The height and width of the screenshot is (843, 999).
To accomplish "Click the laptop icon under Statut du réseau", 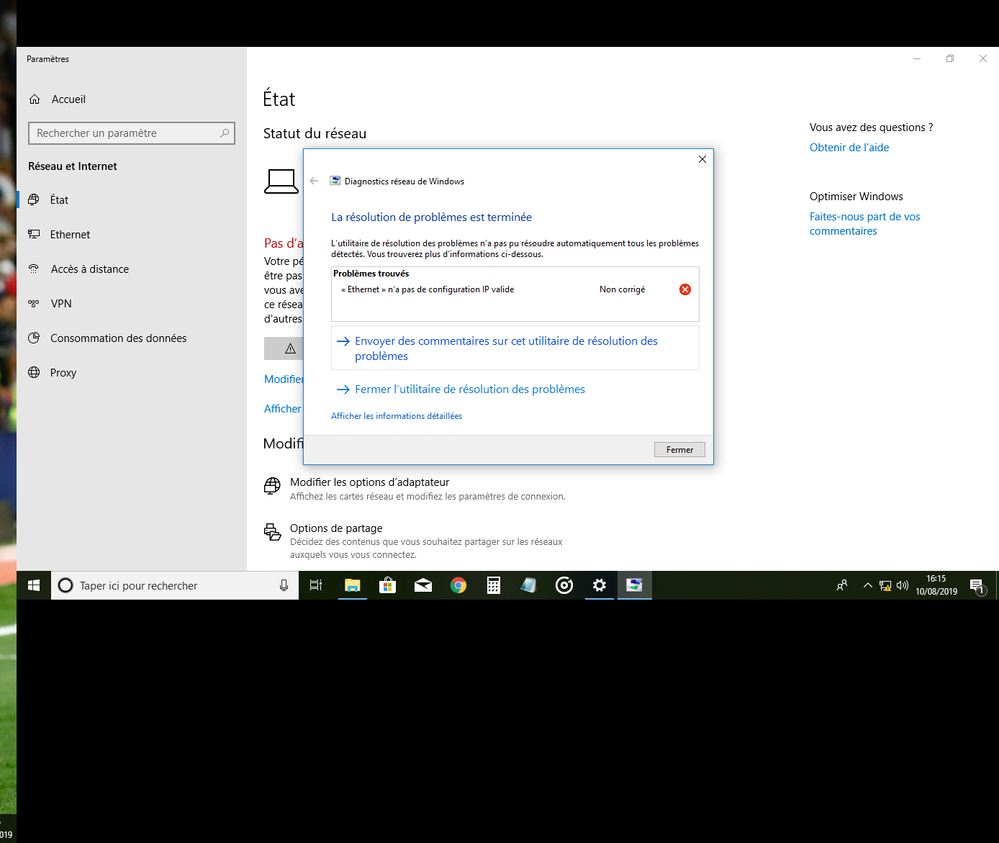I will [281, 182].
